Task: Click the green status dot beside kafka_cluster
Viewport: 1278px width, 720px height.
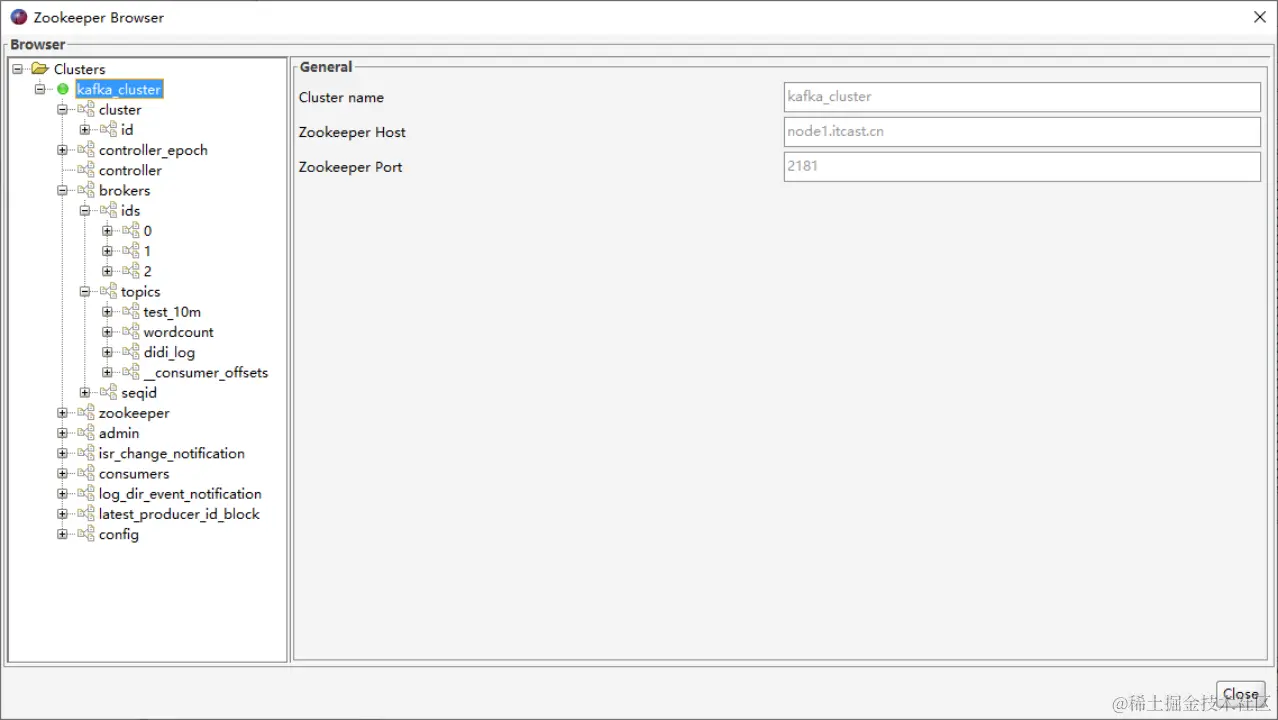Action: (x=63, y=89)
